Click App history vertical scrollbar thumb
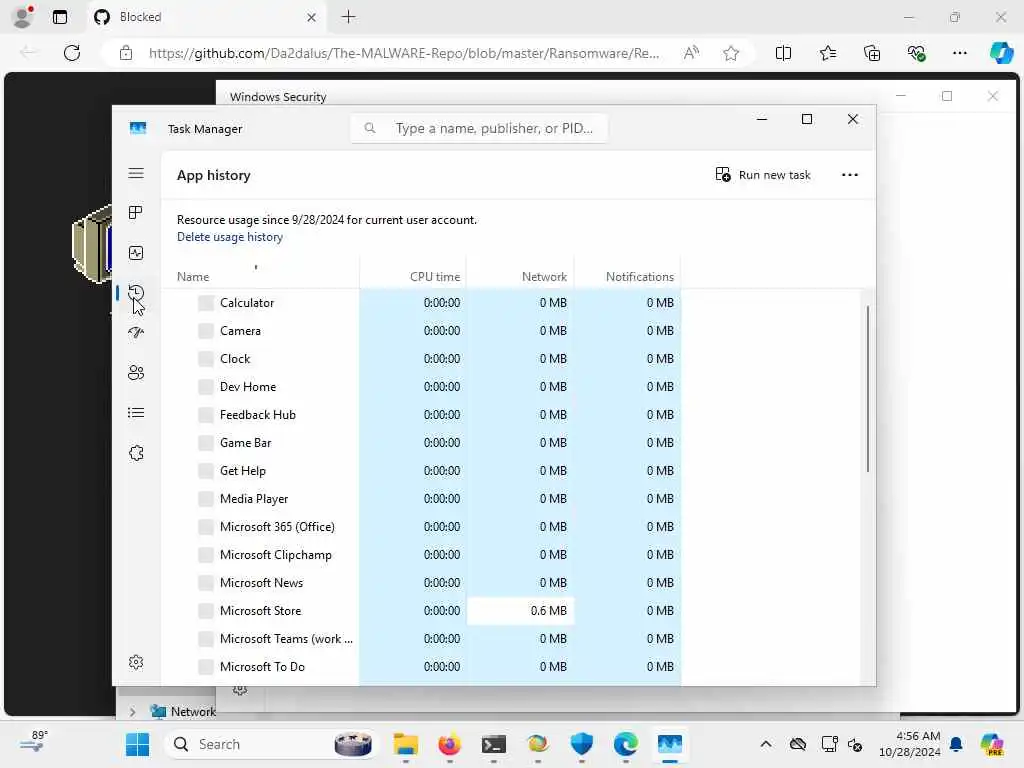The width and height of the screenshot is (1024, 768). pyautogui.click(x=867, y=389)
